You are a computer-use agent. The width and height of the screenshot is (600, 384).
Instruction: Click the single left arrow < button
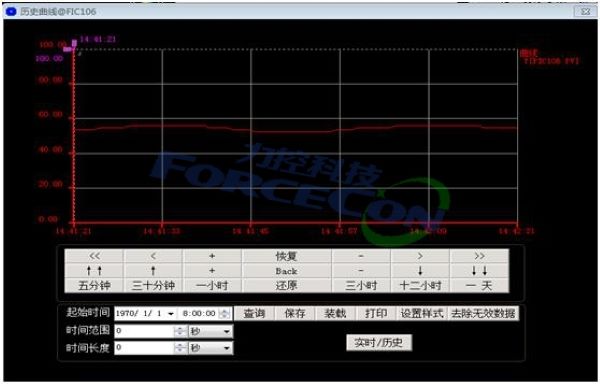tap(153, 256)
